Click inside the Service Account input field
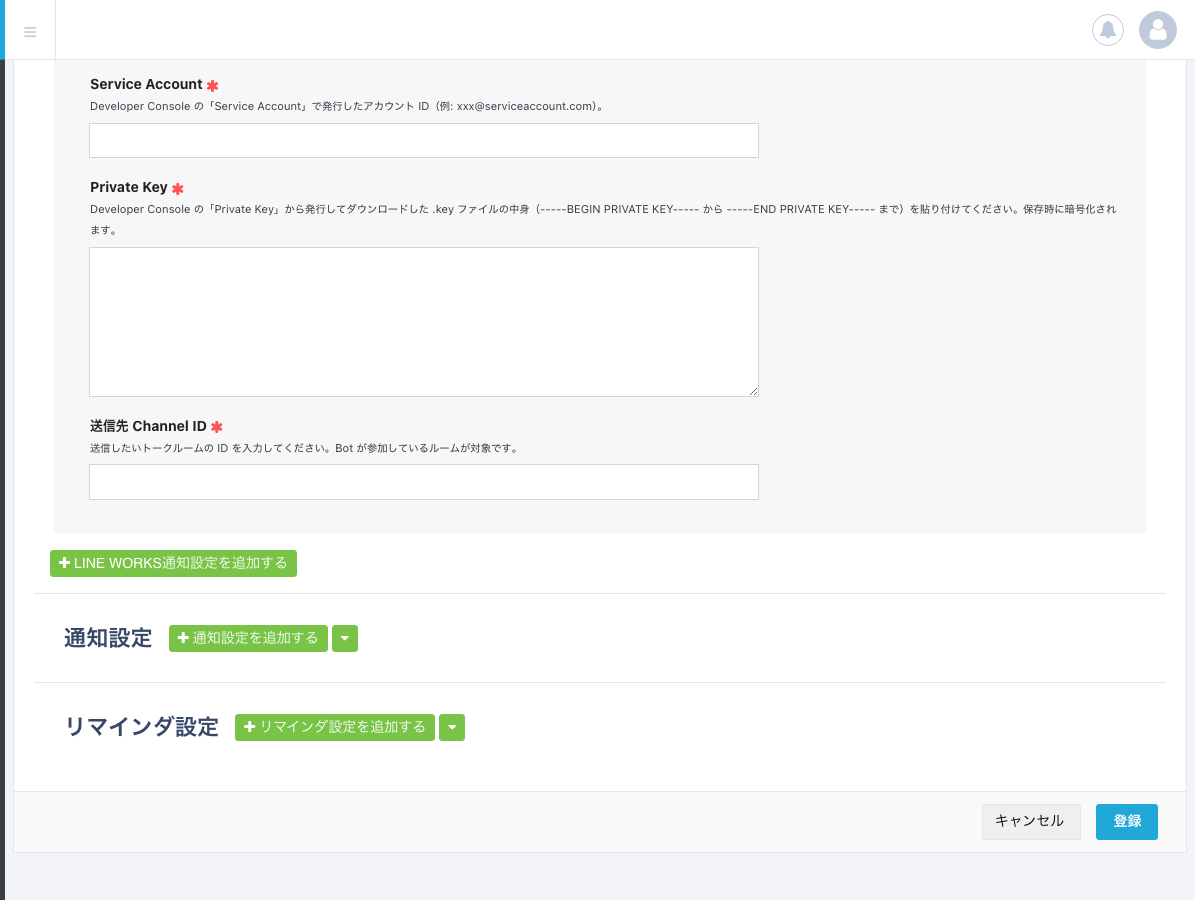The height and width of the screenshot is (900, 1195). pos(424,140)
